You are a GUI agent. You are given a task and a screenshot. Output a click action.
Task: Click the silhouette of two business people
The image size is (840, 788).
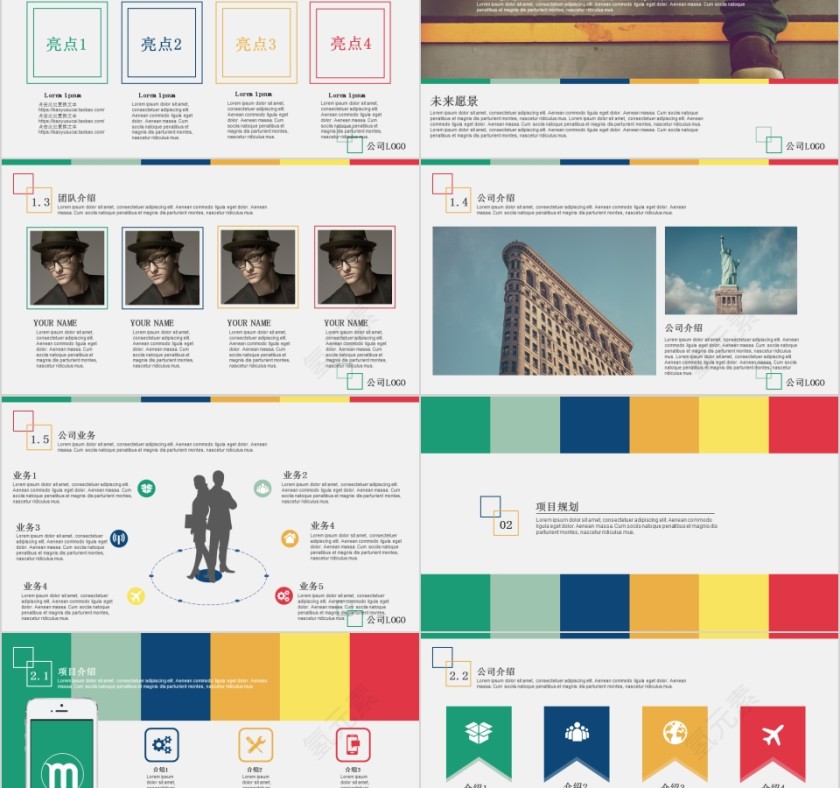[x=210, y=525]
